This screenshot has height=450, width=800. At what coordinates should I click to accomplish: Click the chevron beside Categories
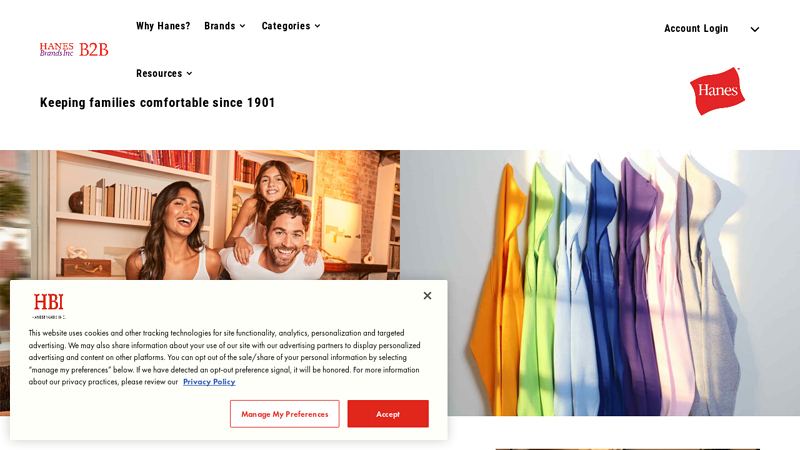tap(317, 26)
